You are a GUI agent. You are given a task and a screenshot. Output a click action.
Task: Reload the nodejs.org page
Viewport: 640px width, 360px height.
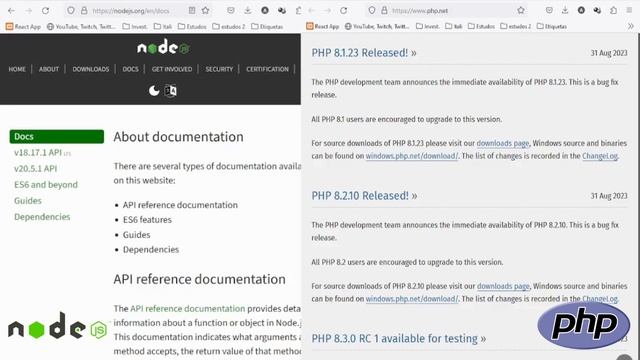click(x=45, y=11)
